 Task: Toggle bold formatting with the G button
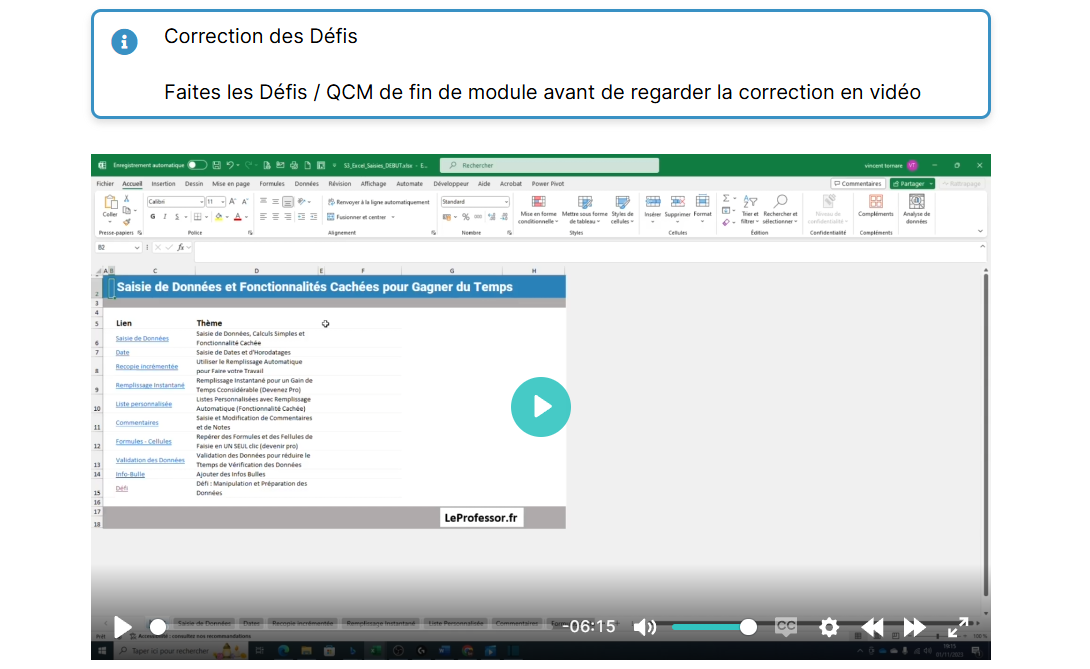pos(153,216)
